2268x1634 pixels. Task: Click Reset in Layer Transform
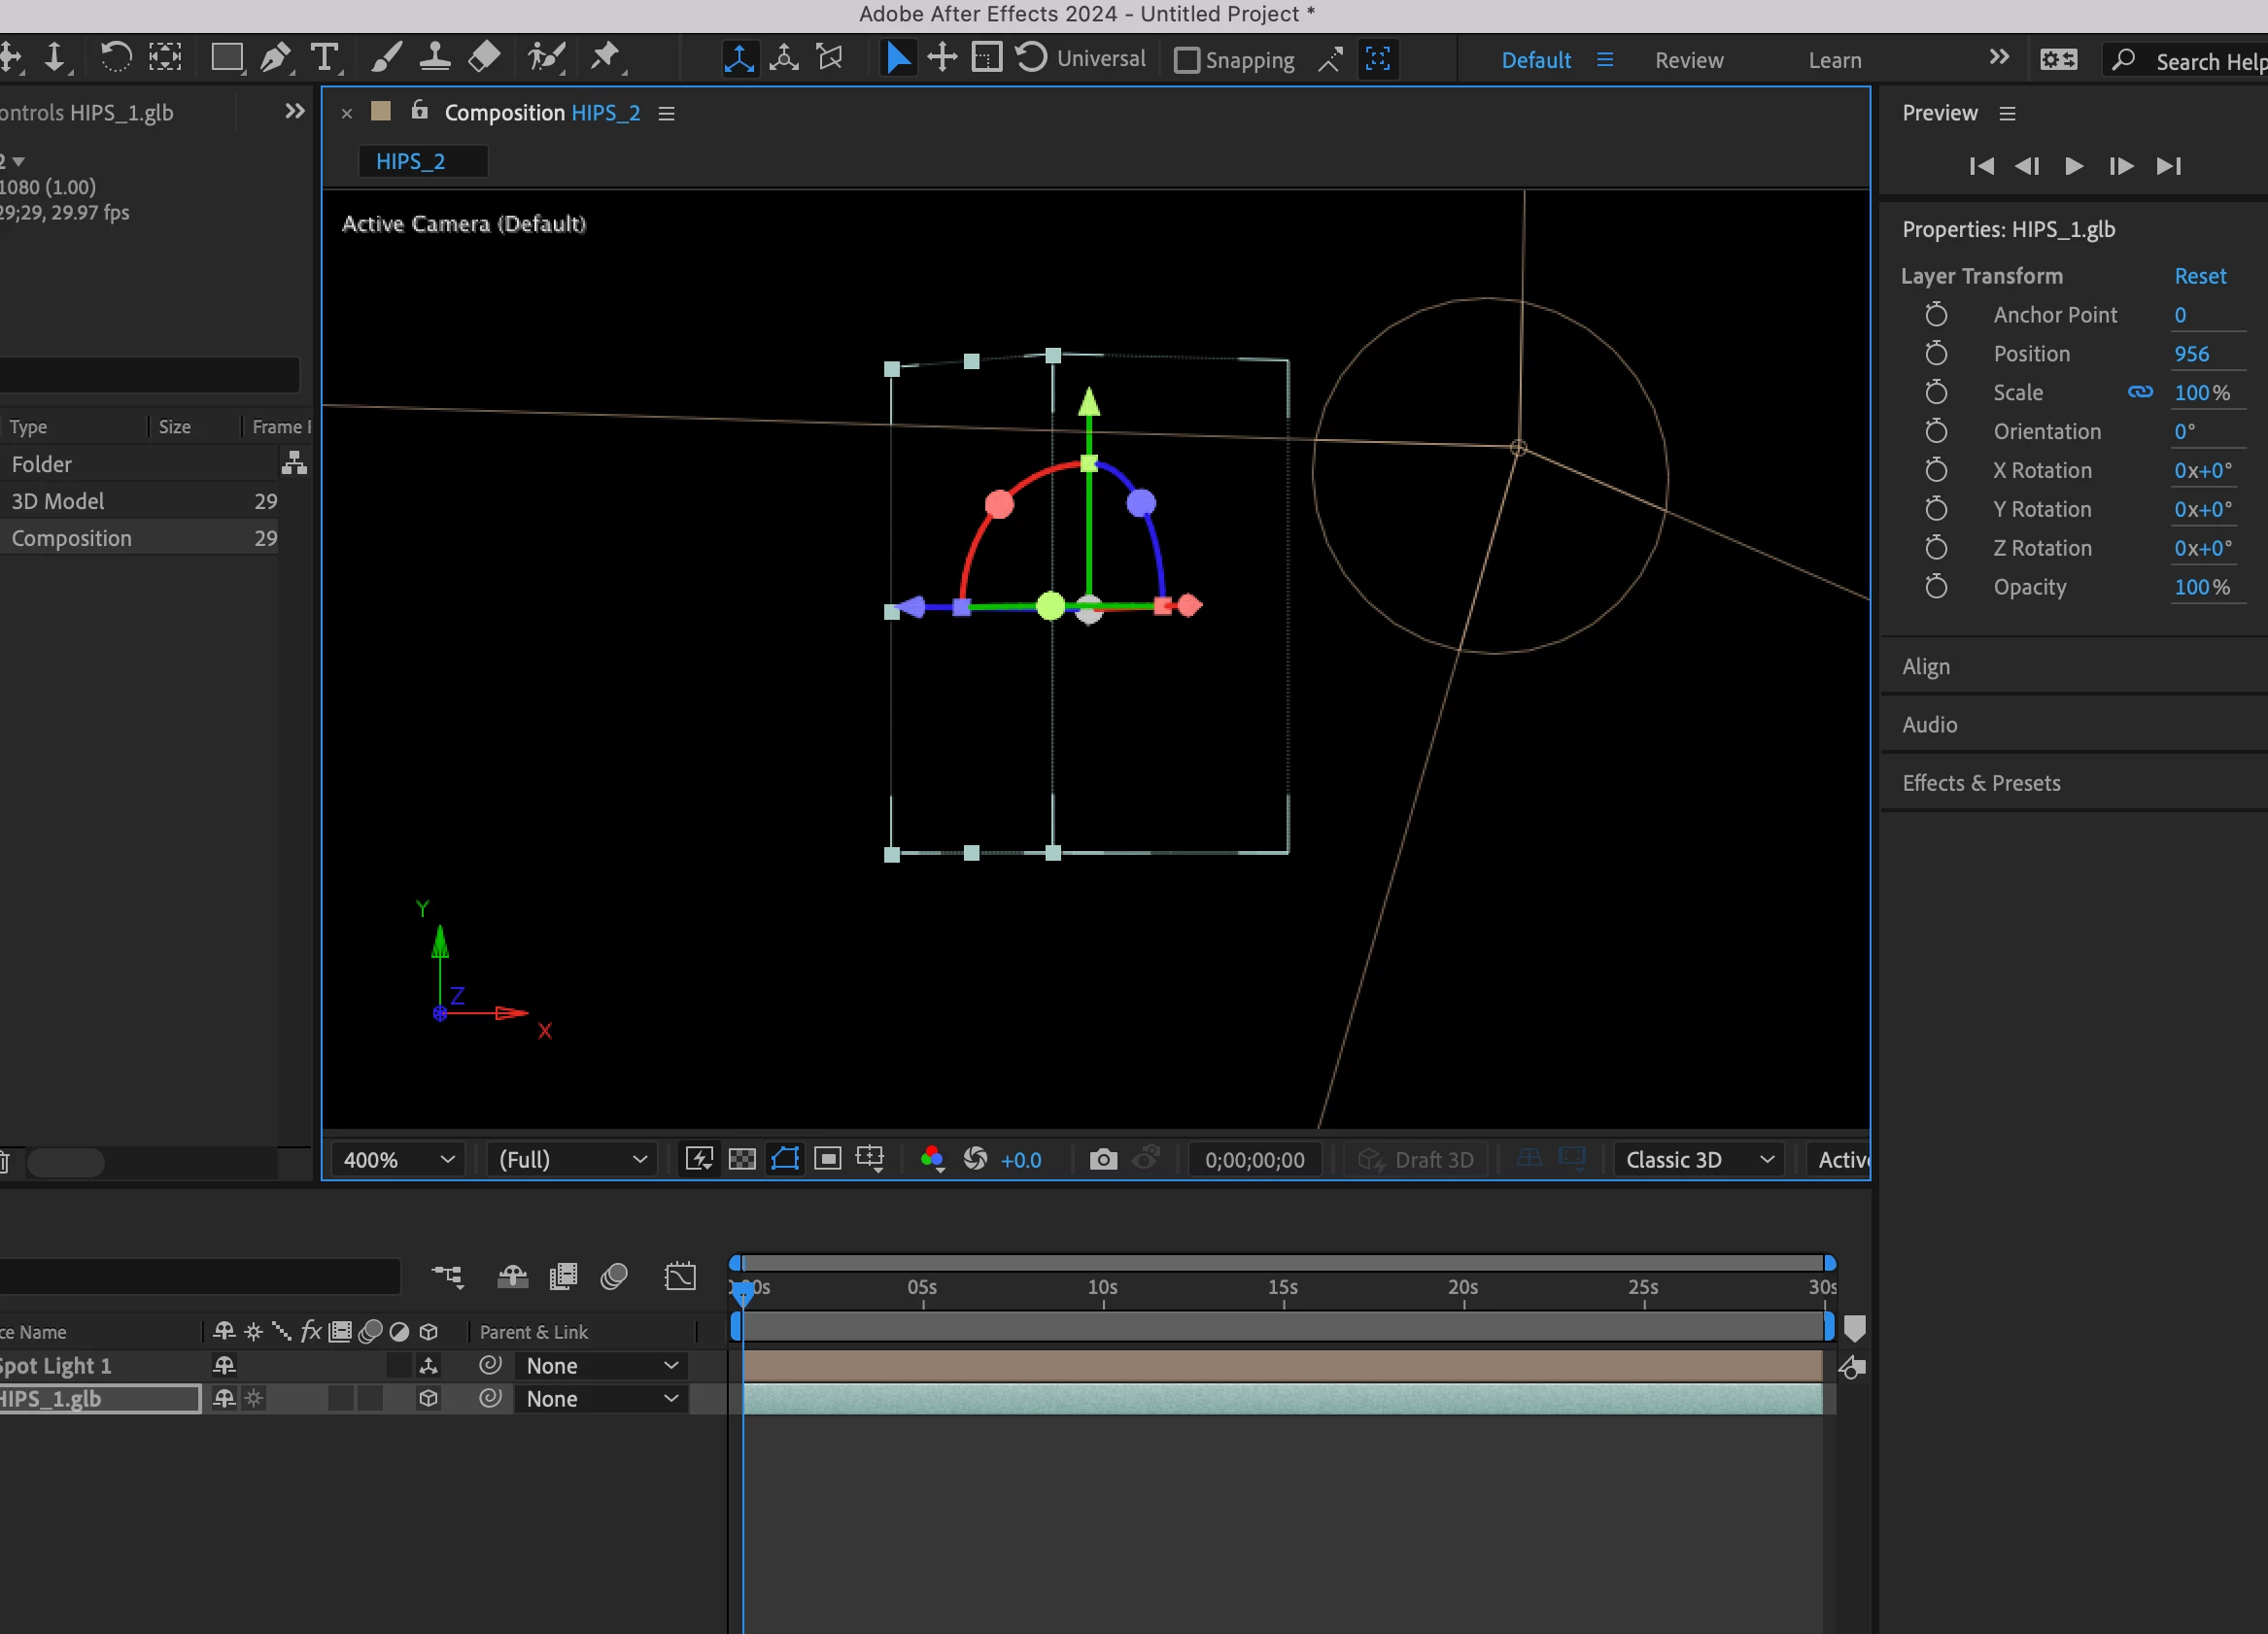(x=2199, y=276)
